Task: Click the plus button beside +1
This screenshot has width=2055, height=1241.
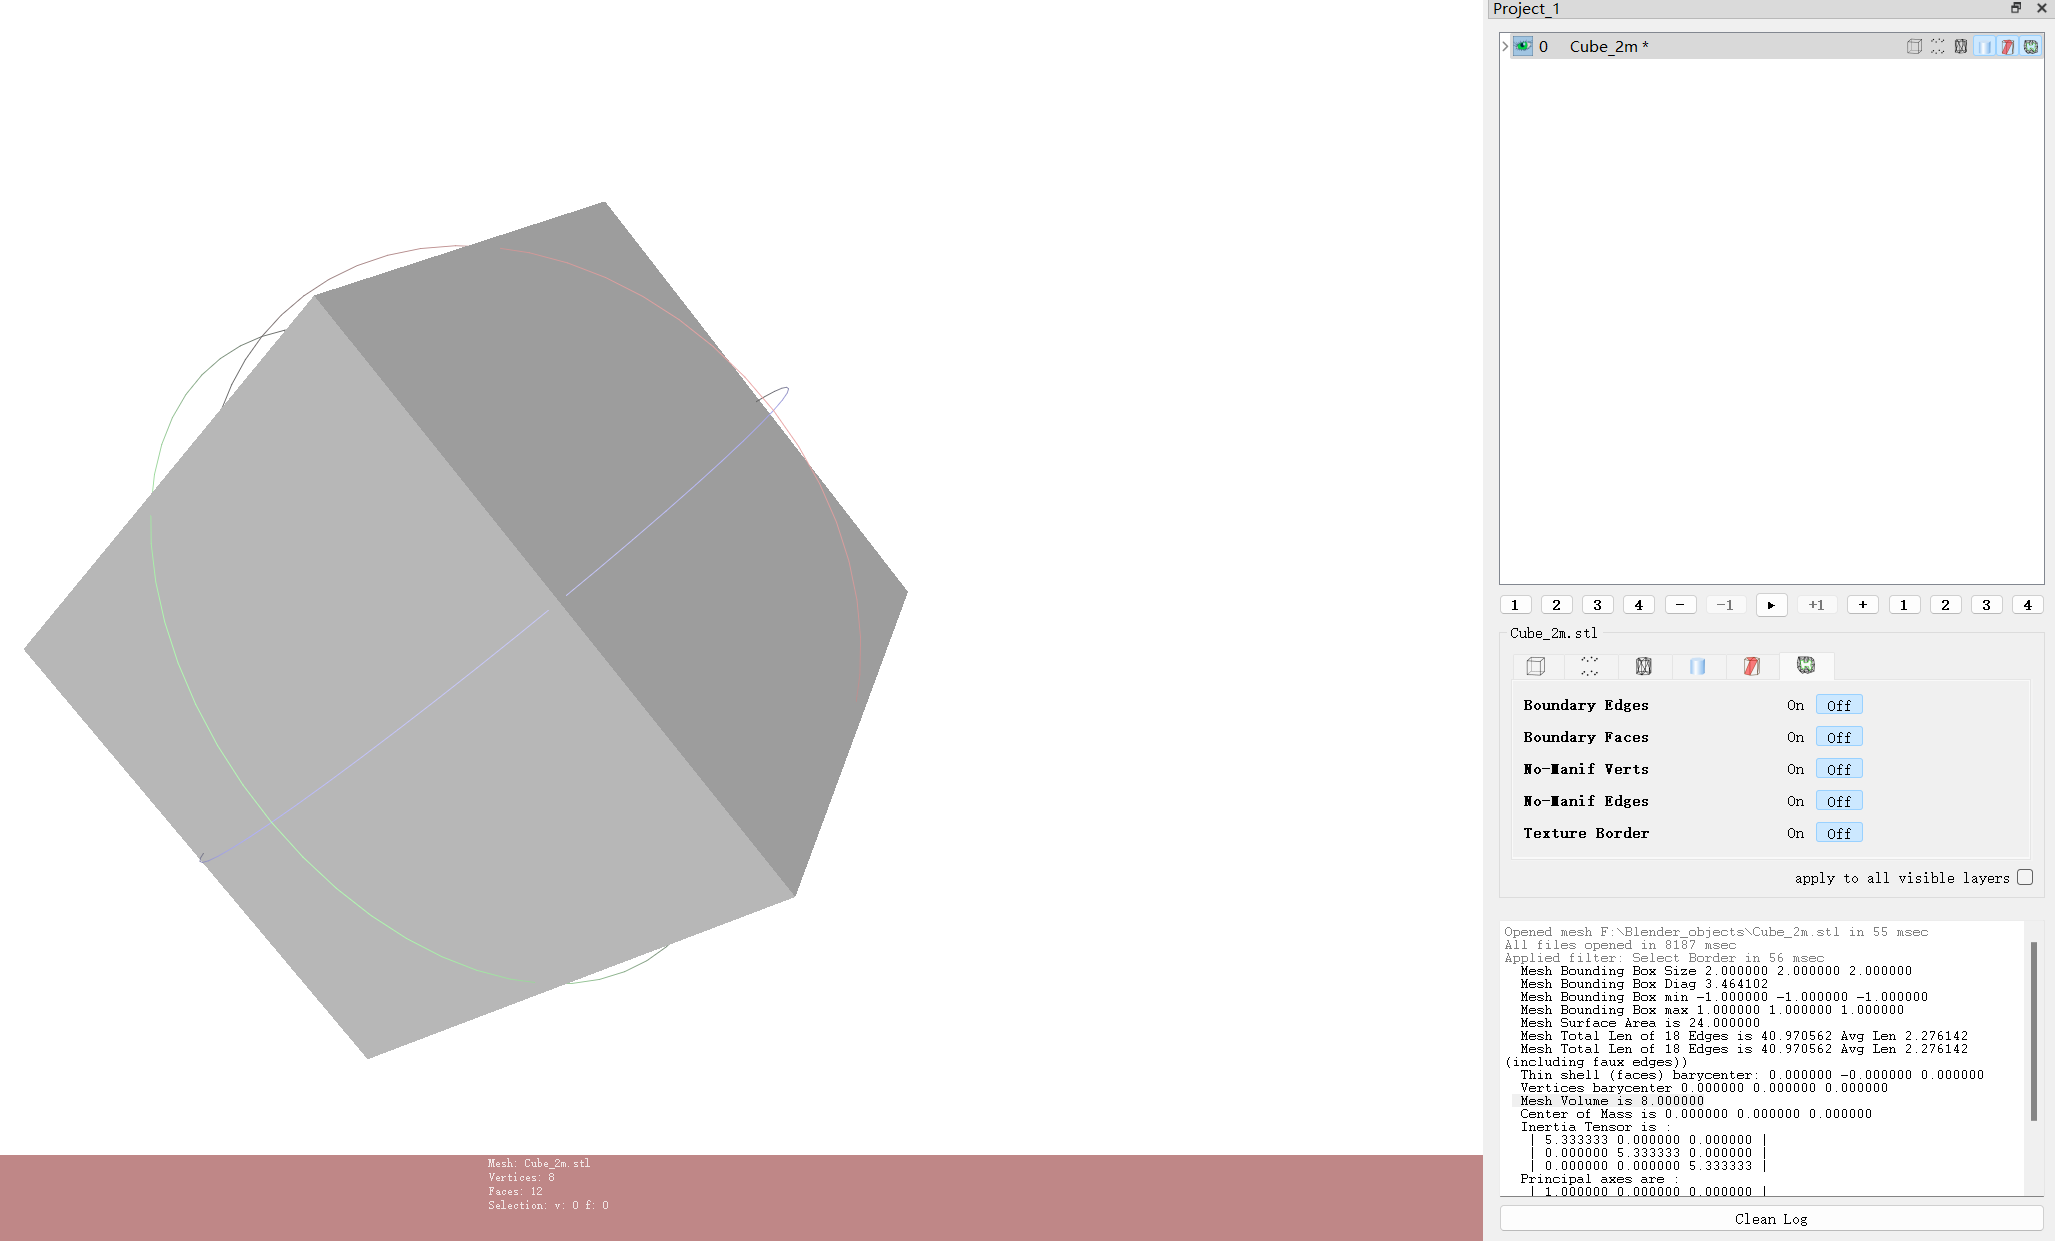Action: click(x=1862, y=605)
